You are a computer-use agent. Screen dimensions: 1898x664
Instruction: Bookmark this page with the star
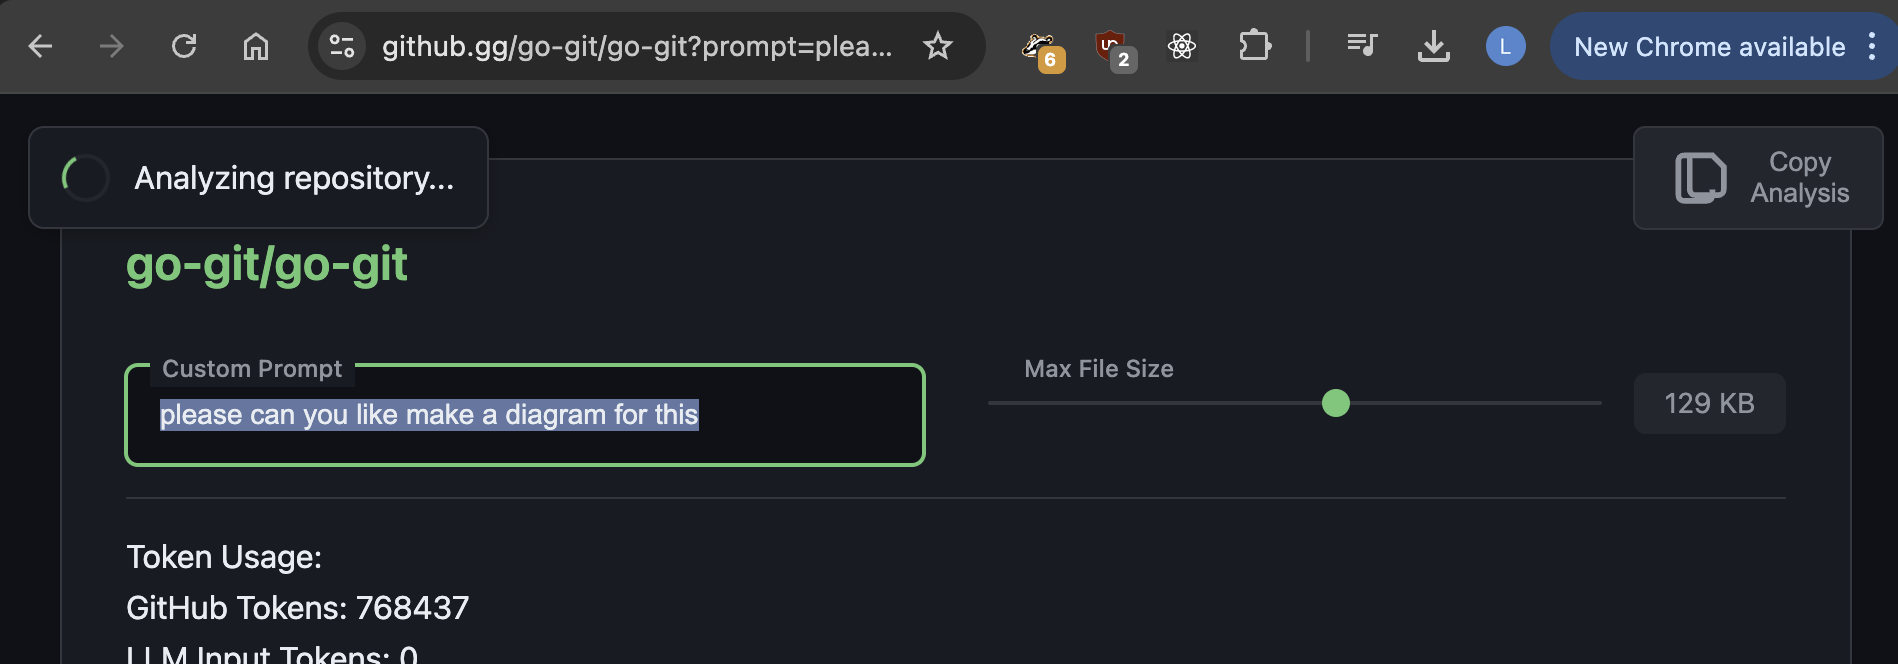click(x=938, y=46)
